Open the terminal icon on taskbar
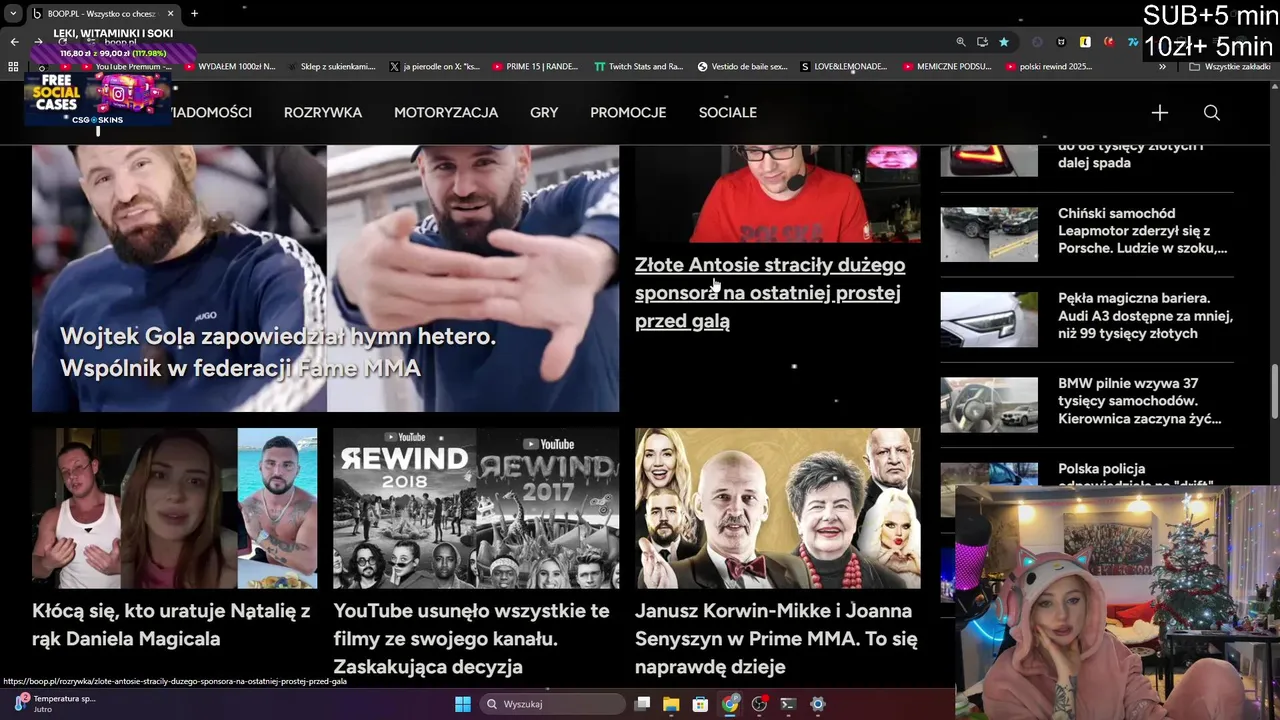 point(788,704)
